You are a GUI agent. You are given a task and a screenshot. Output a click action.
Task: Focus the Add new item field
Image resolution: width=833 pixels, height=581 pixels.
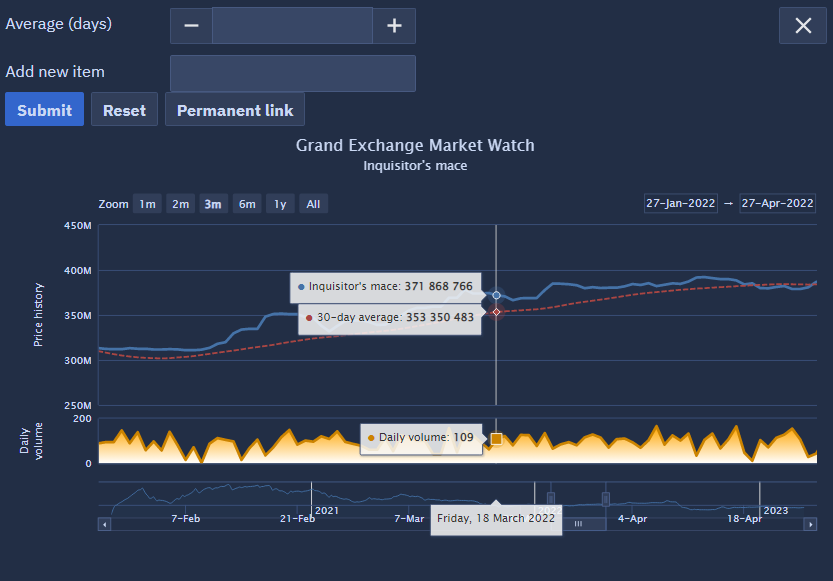coord(293,73)
